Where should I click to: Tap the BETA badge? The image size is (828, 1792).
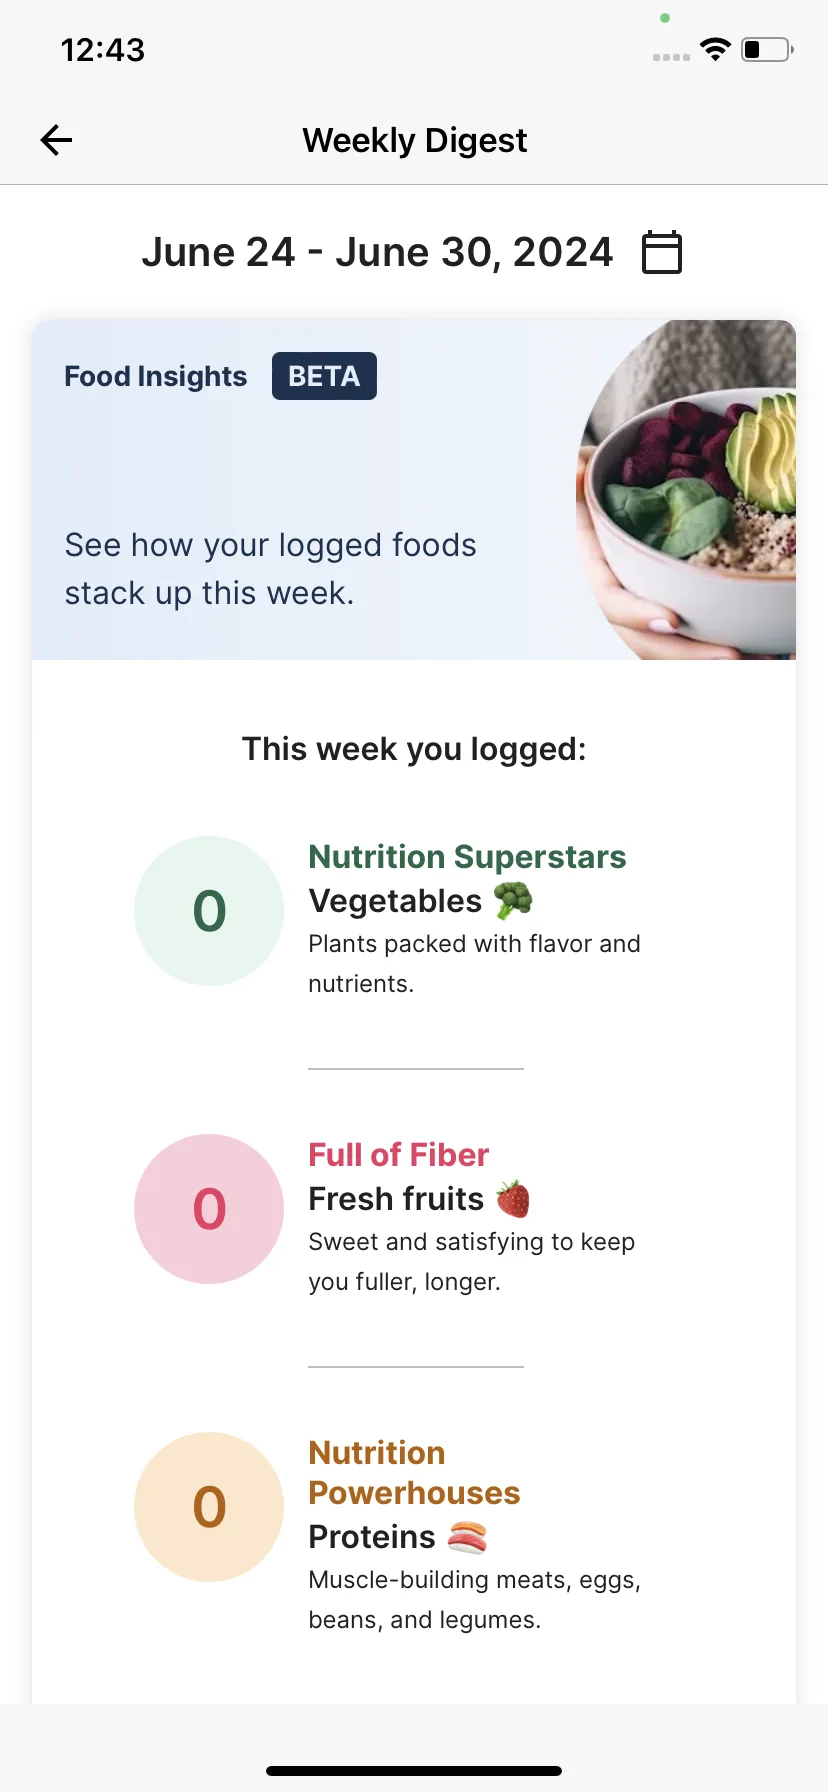pos(324,376)
